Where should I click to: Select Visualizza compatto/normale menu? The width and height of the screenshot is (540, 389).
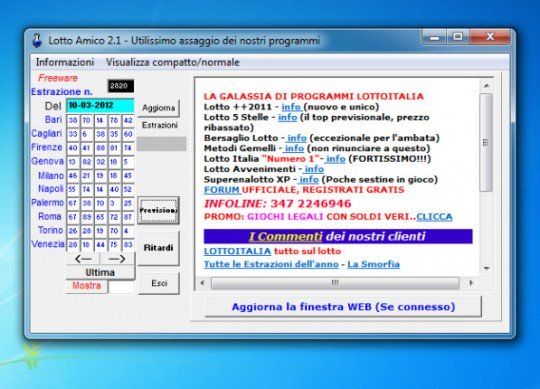tap(173, 62)
